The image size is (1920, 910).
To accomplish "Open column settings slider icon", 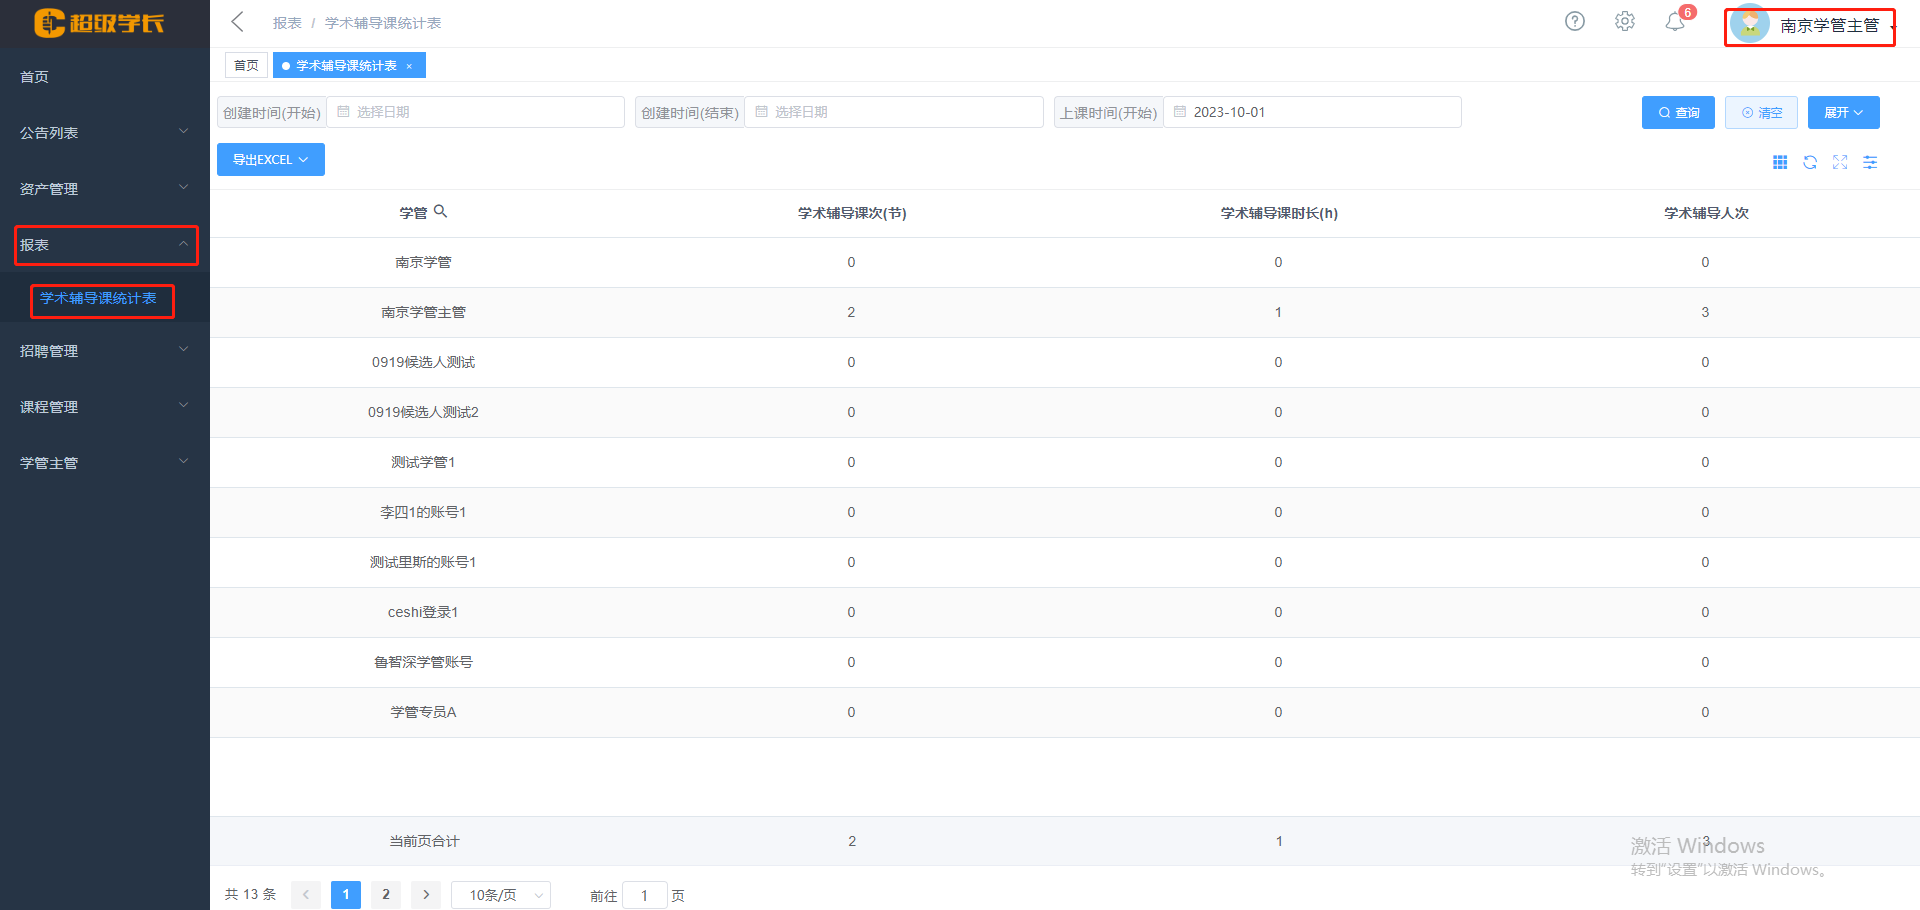I will tap(1869, 162).
